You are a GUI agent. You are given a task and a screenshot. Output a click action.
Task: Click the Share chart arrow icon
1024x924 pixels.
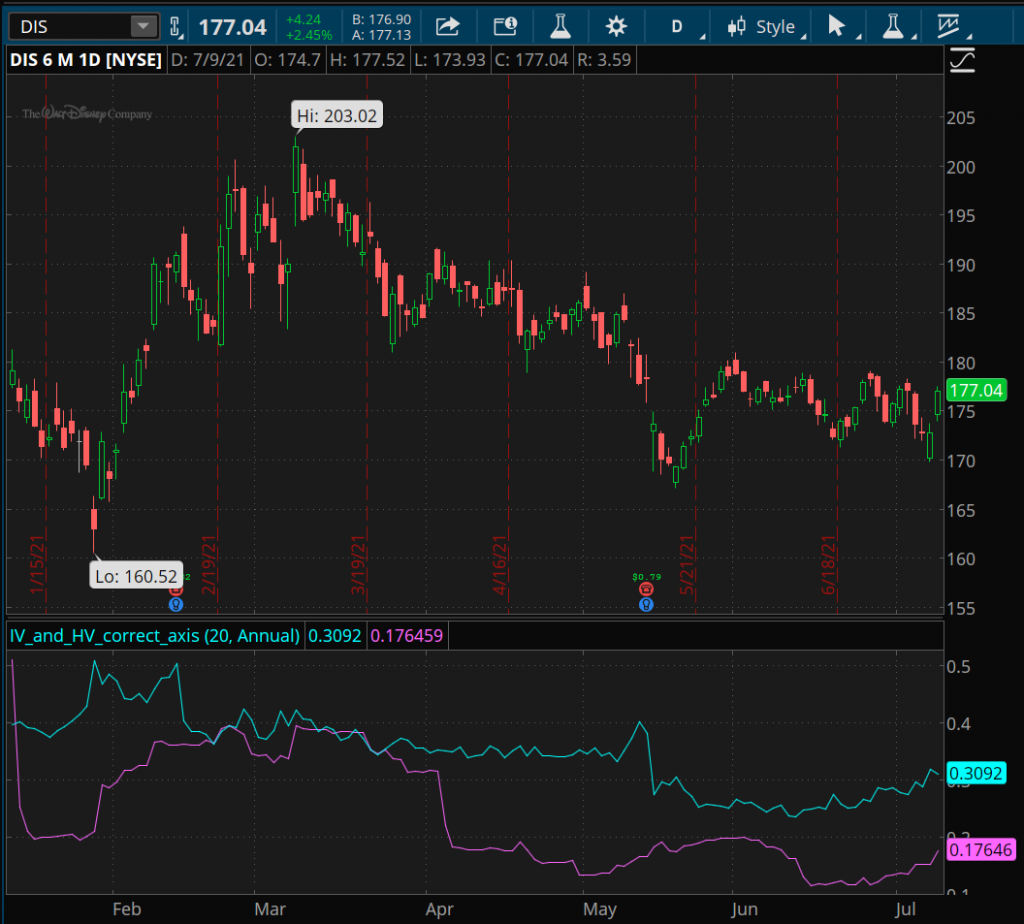point(448,27)
